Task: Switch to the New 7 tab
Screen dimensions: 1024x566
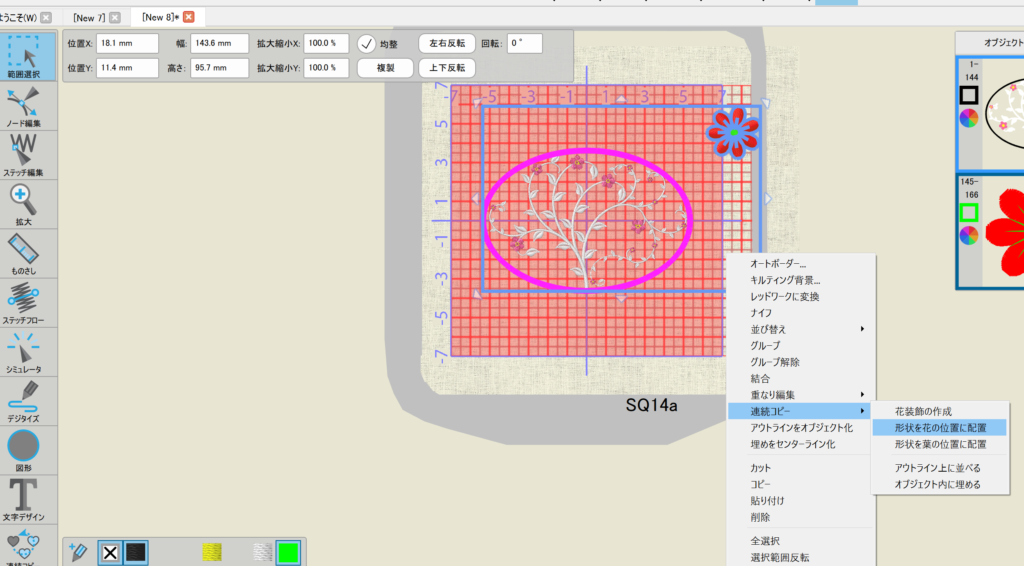Action: click(x=89, y=18)
